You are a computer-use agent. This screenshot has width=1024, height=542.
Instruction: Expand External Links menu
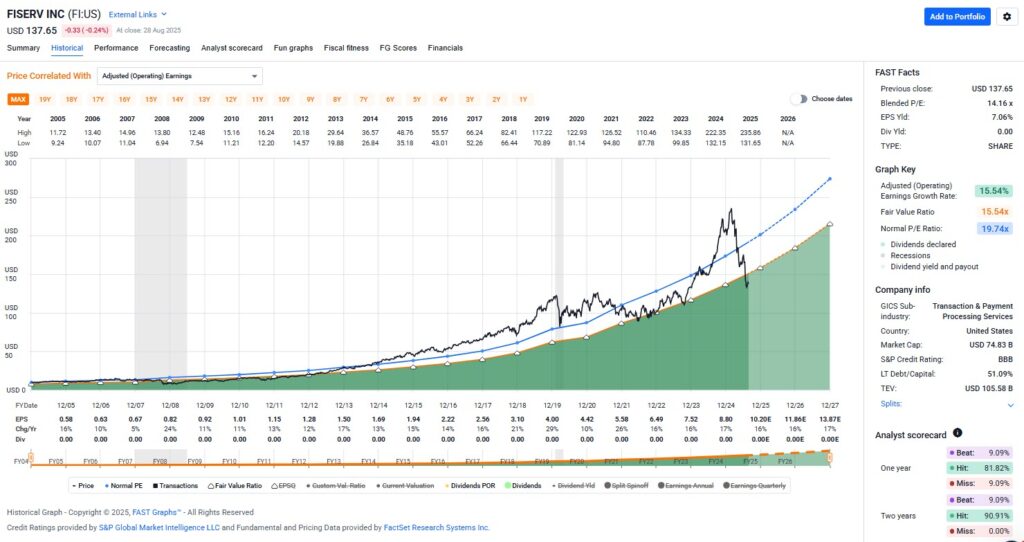[138, 14]
